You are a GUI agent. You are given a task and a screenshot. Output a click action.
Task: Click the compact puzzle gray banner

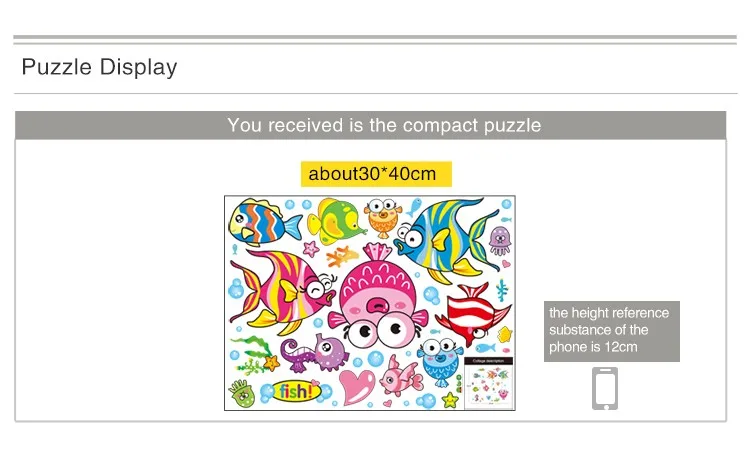pos(370,125)
